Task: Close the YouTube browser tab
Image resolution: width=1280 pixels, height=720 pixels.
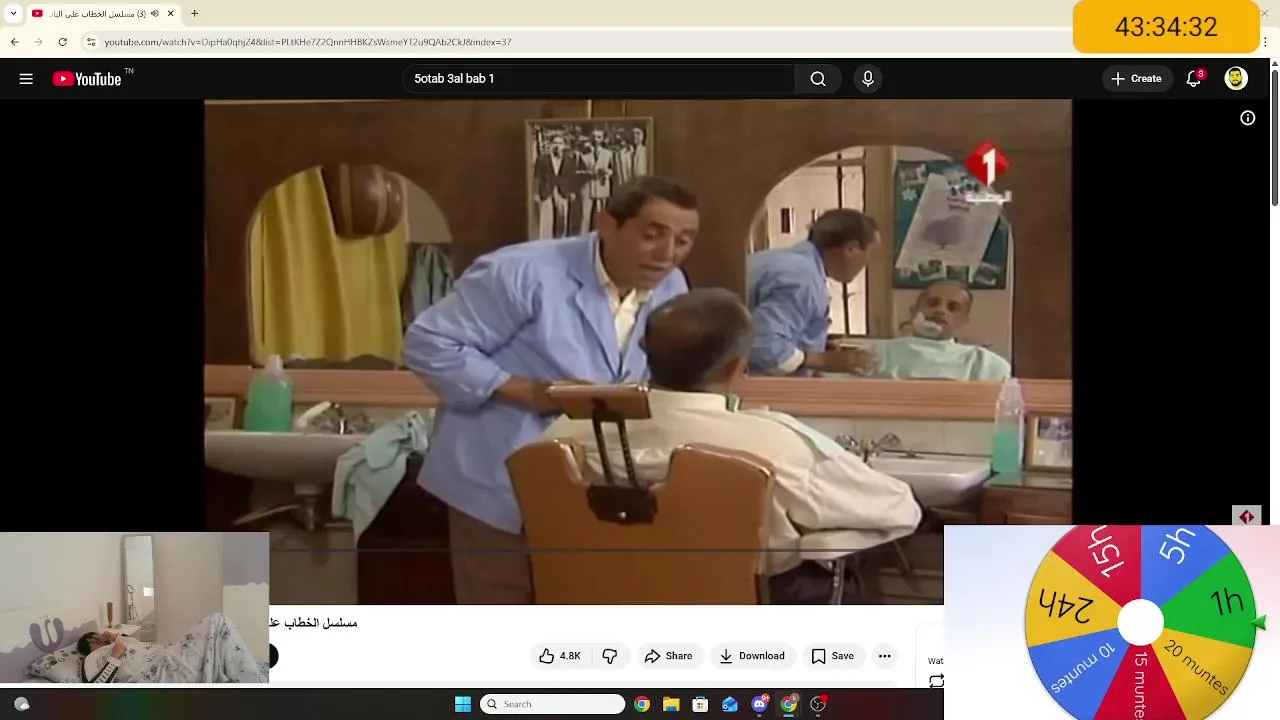Action: coord(170,14)
